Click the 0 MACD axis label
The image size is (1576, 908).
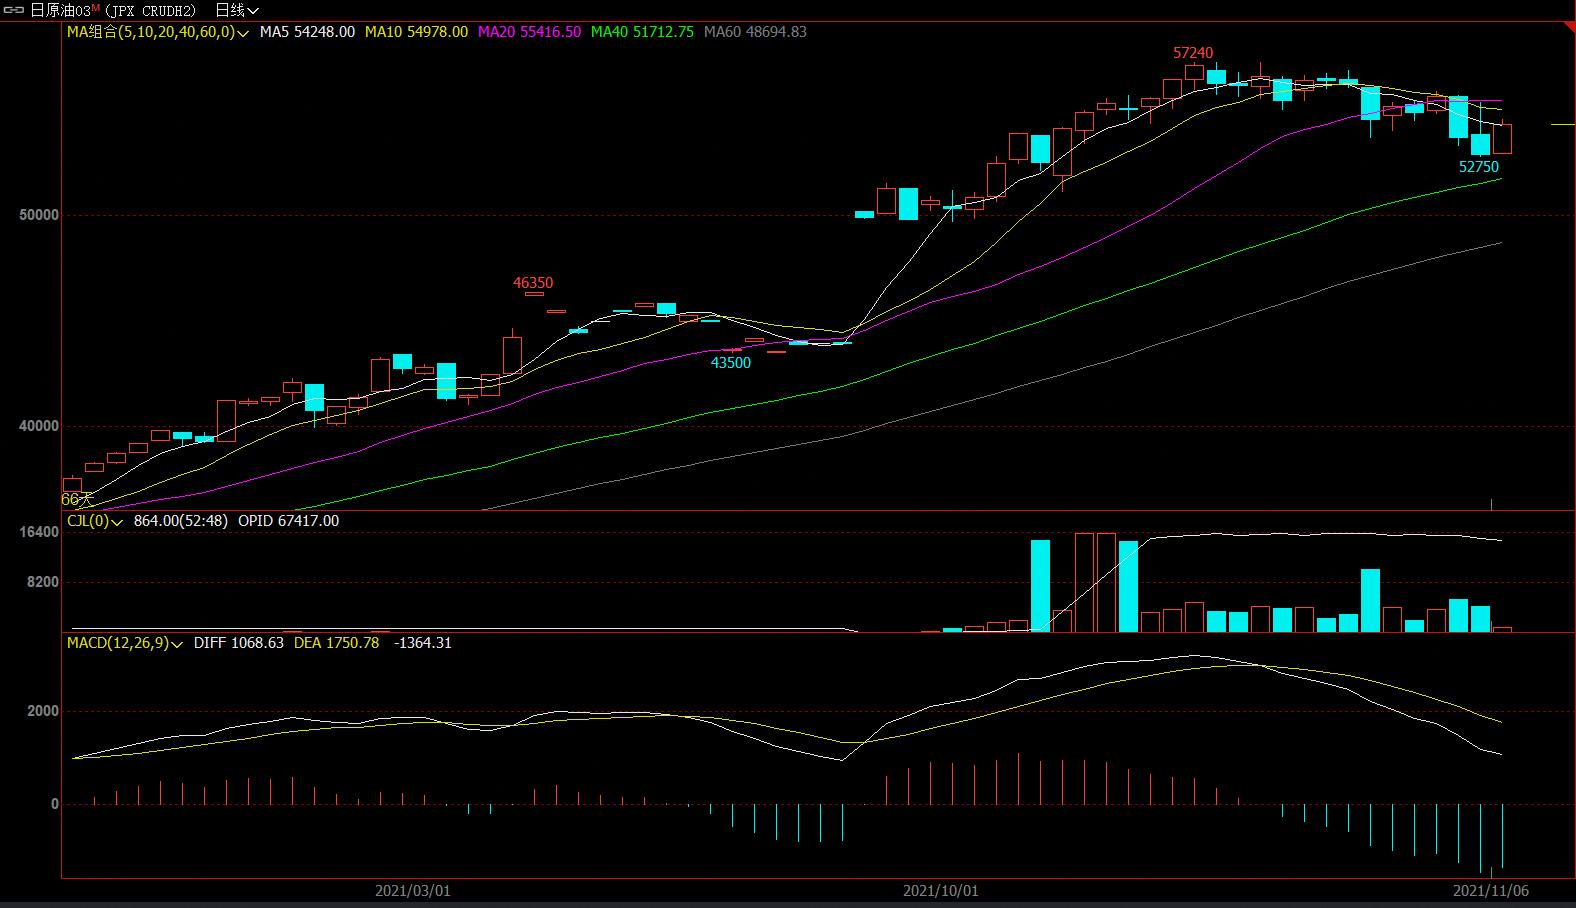pyautogui.click(x=55, y=804)
